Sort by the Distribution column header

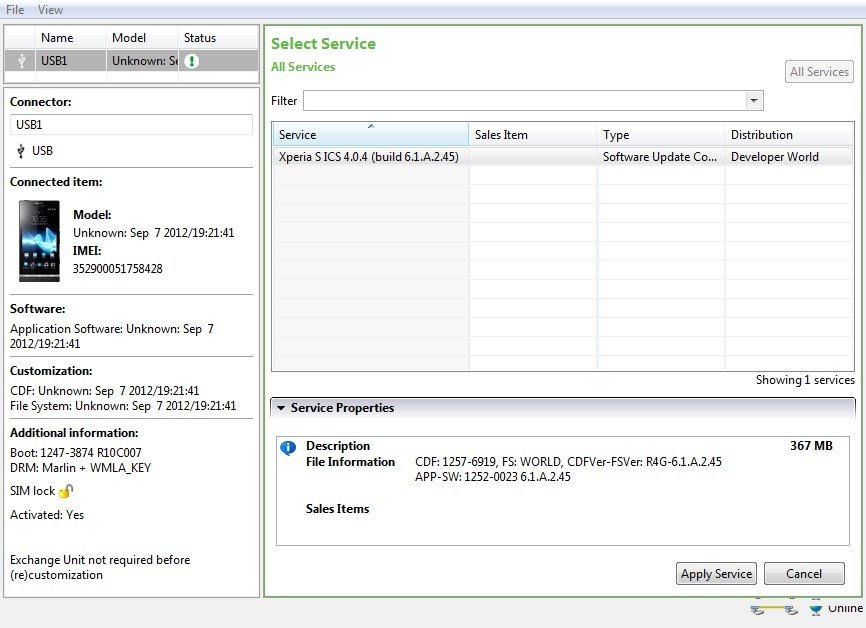tap(789, 135)
